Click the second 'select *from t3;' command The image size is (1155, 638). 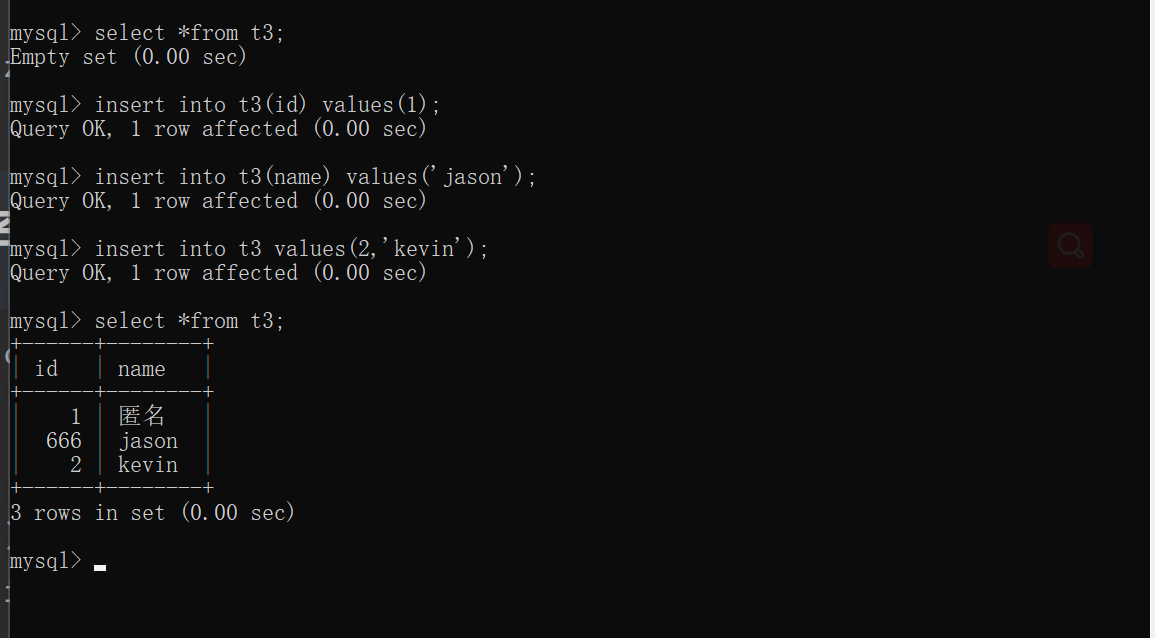(x=189, y=321)
